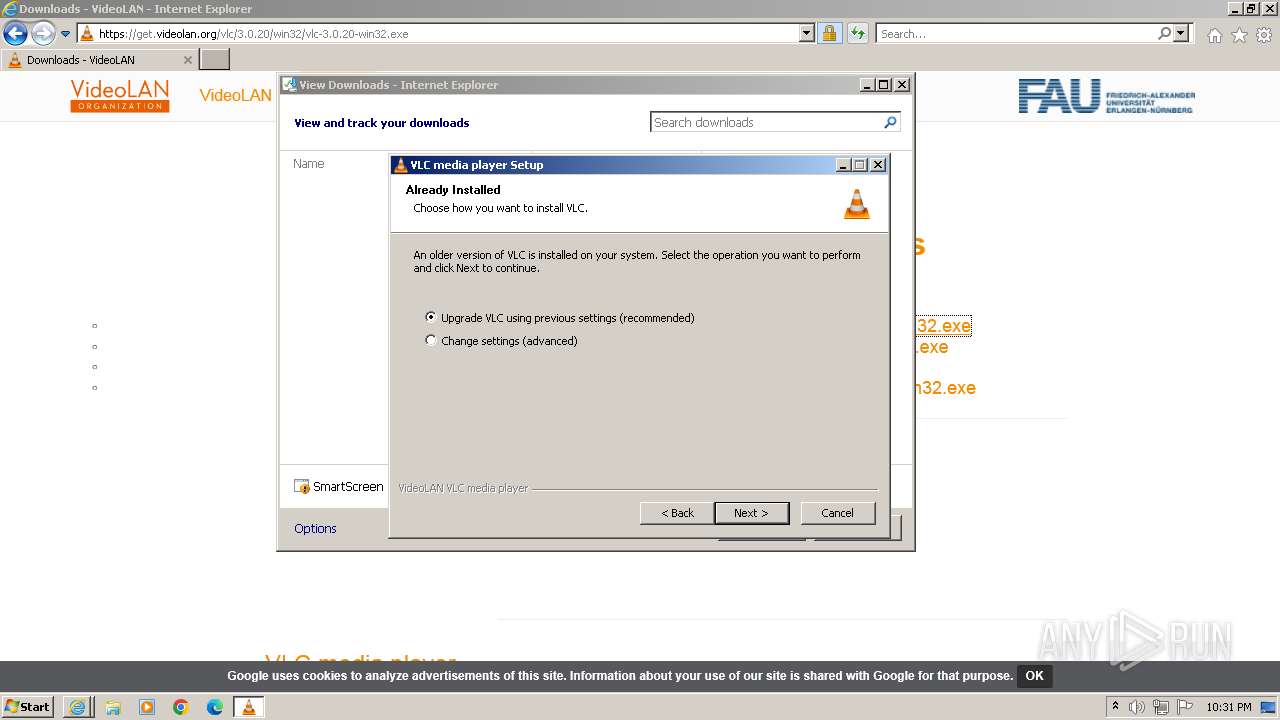This screenshot has height=720, width=1280.
Task: Launch Chrome from the taskbar
Action: point(181,707)
